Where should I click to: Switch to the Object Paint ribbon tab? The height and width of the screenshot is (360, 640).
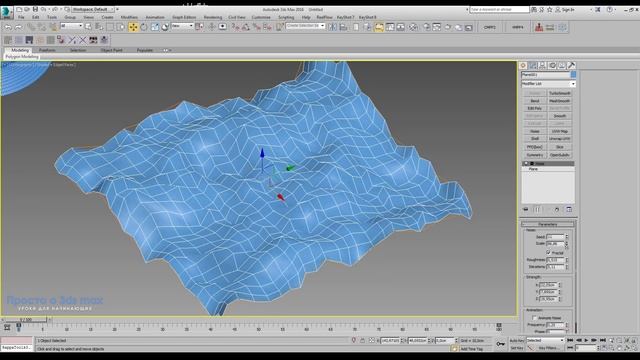111,50
